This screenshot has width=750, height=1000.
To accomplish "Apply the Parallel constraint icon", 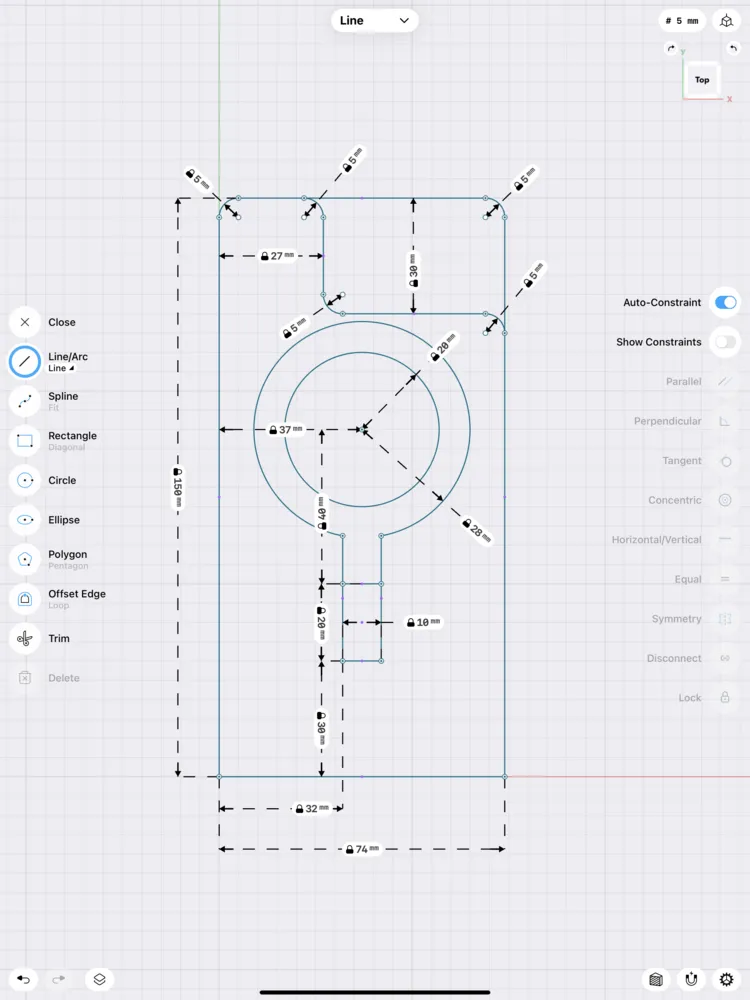I will coord(724,381).
